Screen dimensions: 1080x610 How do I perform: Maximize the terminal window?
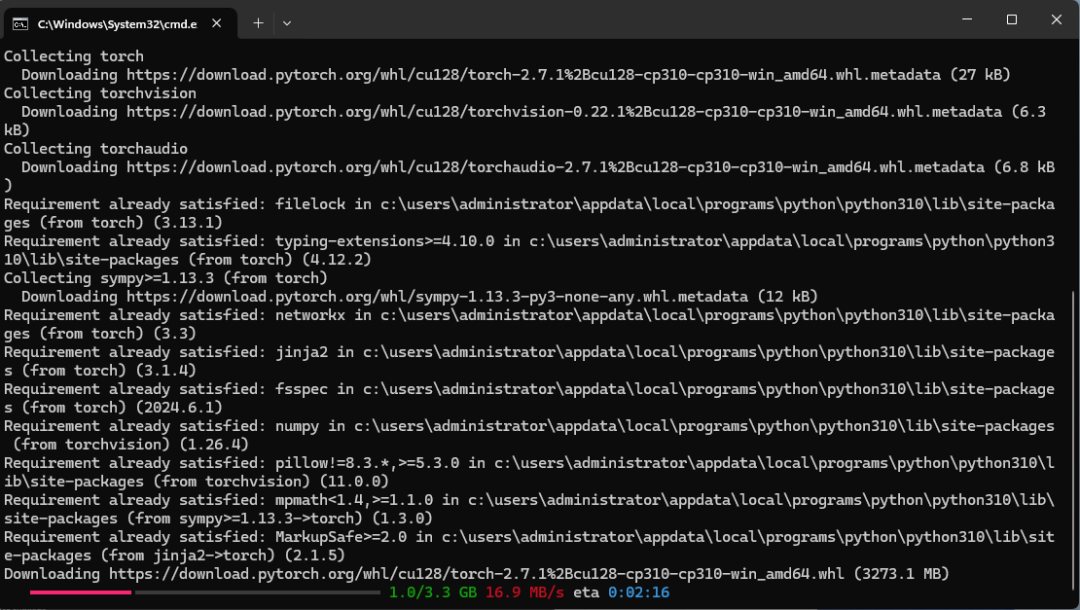[1012, 19]
